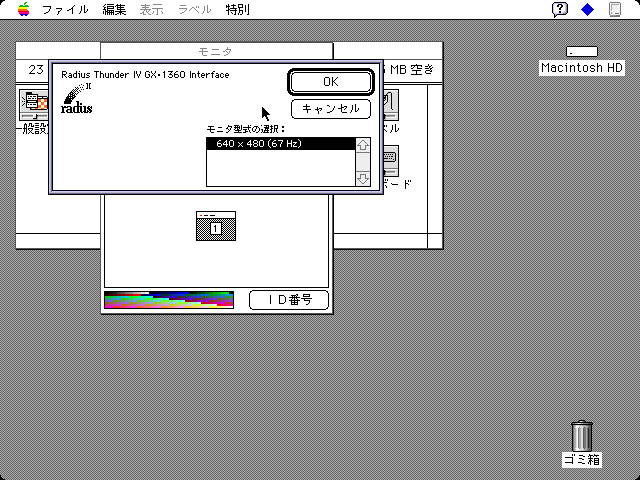Click the monitor 1 display icon
Screen dimensions: 640x480
click(215, 226)
